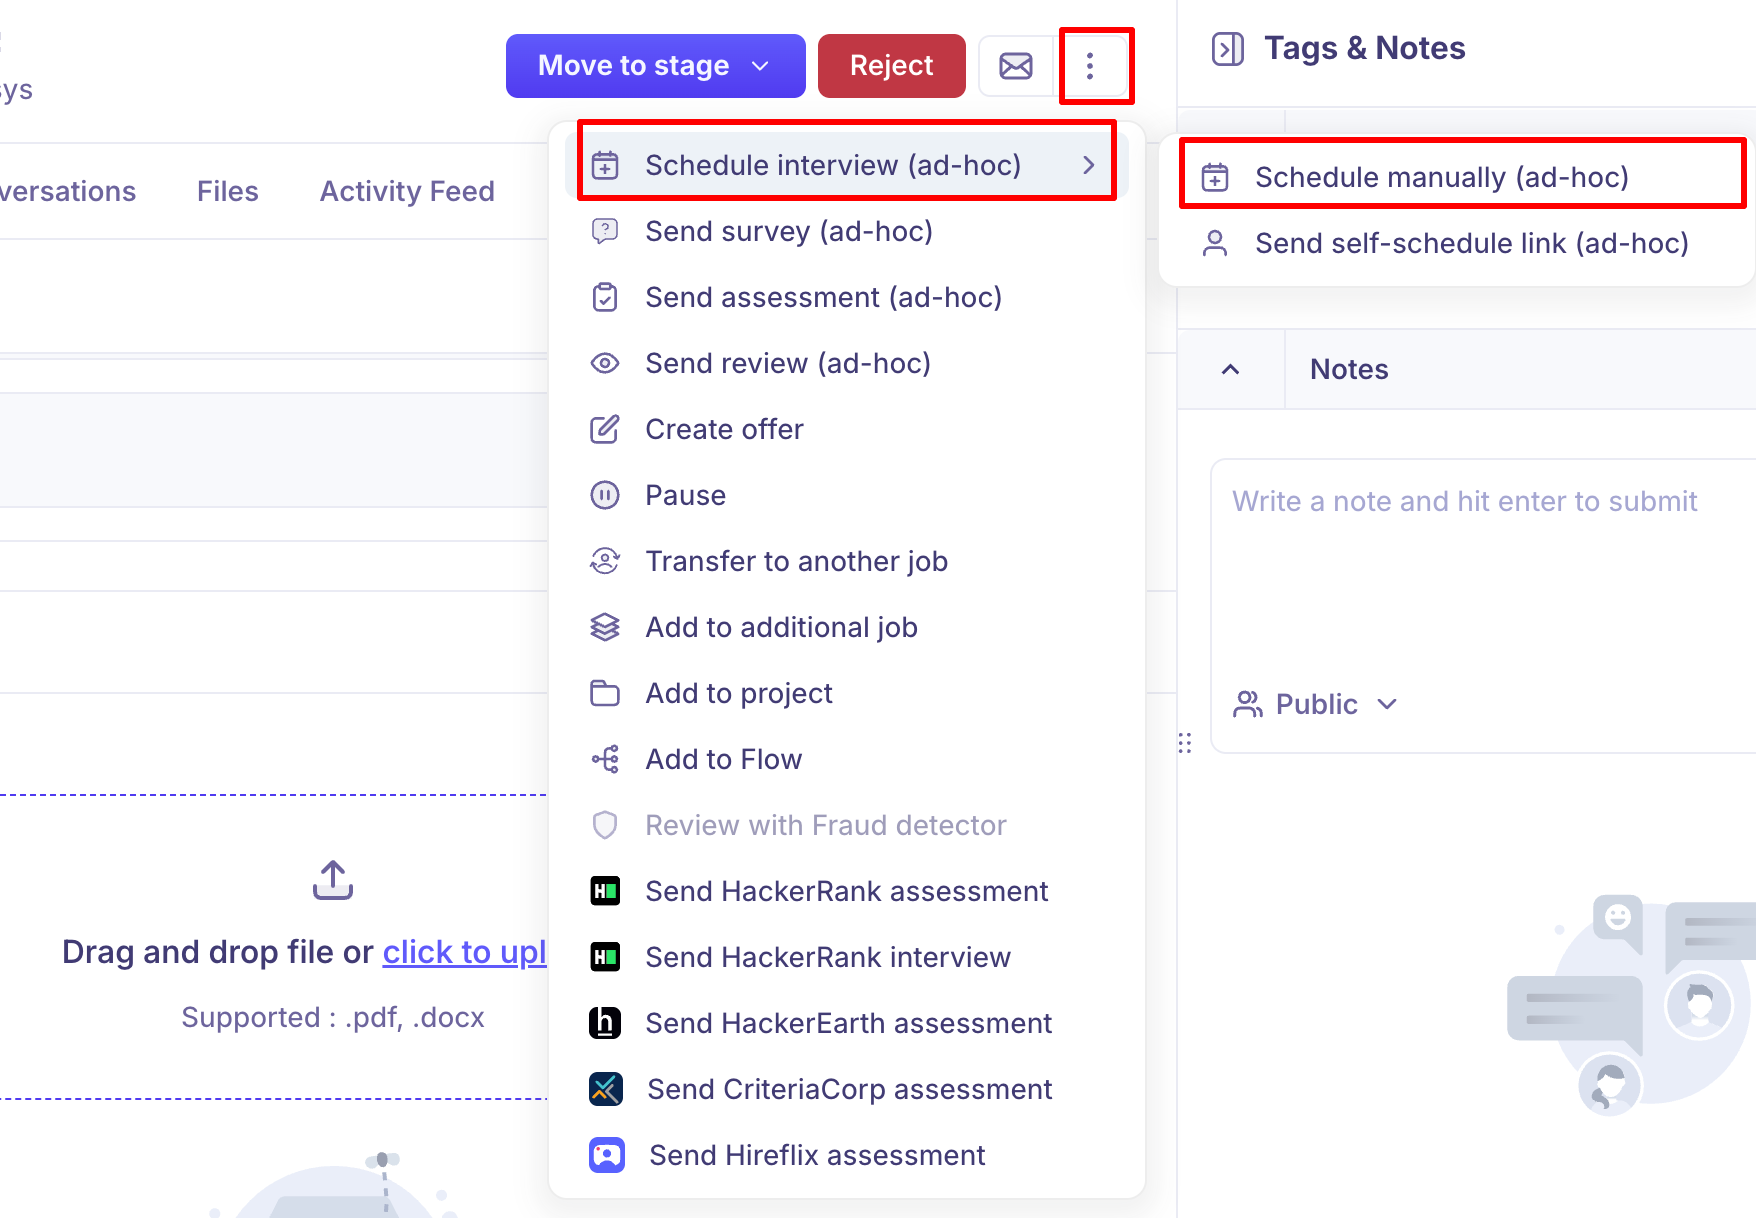Click the folder icon for Add to project
Viewport: 1756px width, 1218px height.
tap(605, 693)
